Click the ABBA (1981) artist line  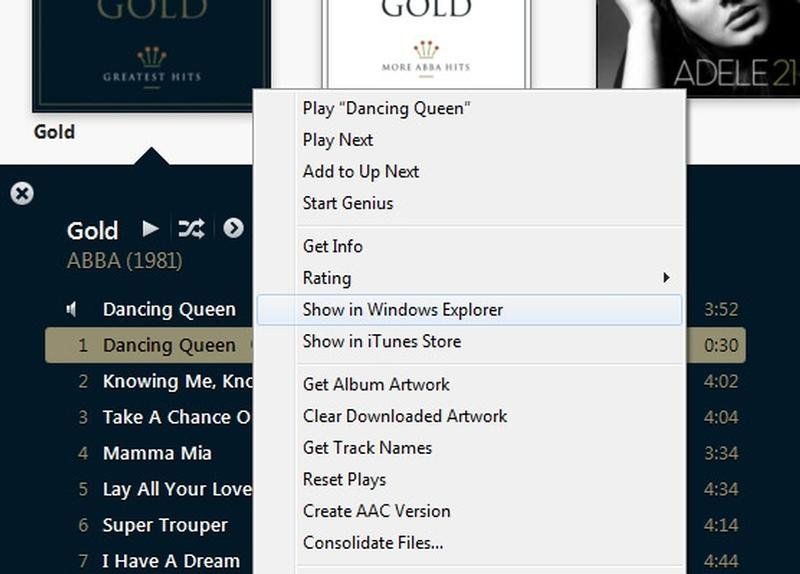(x=124, y=261)
